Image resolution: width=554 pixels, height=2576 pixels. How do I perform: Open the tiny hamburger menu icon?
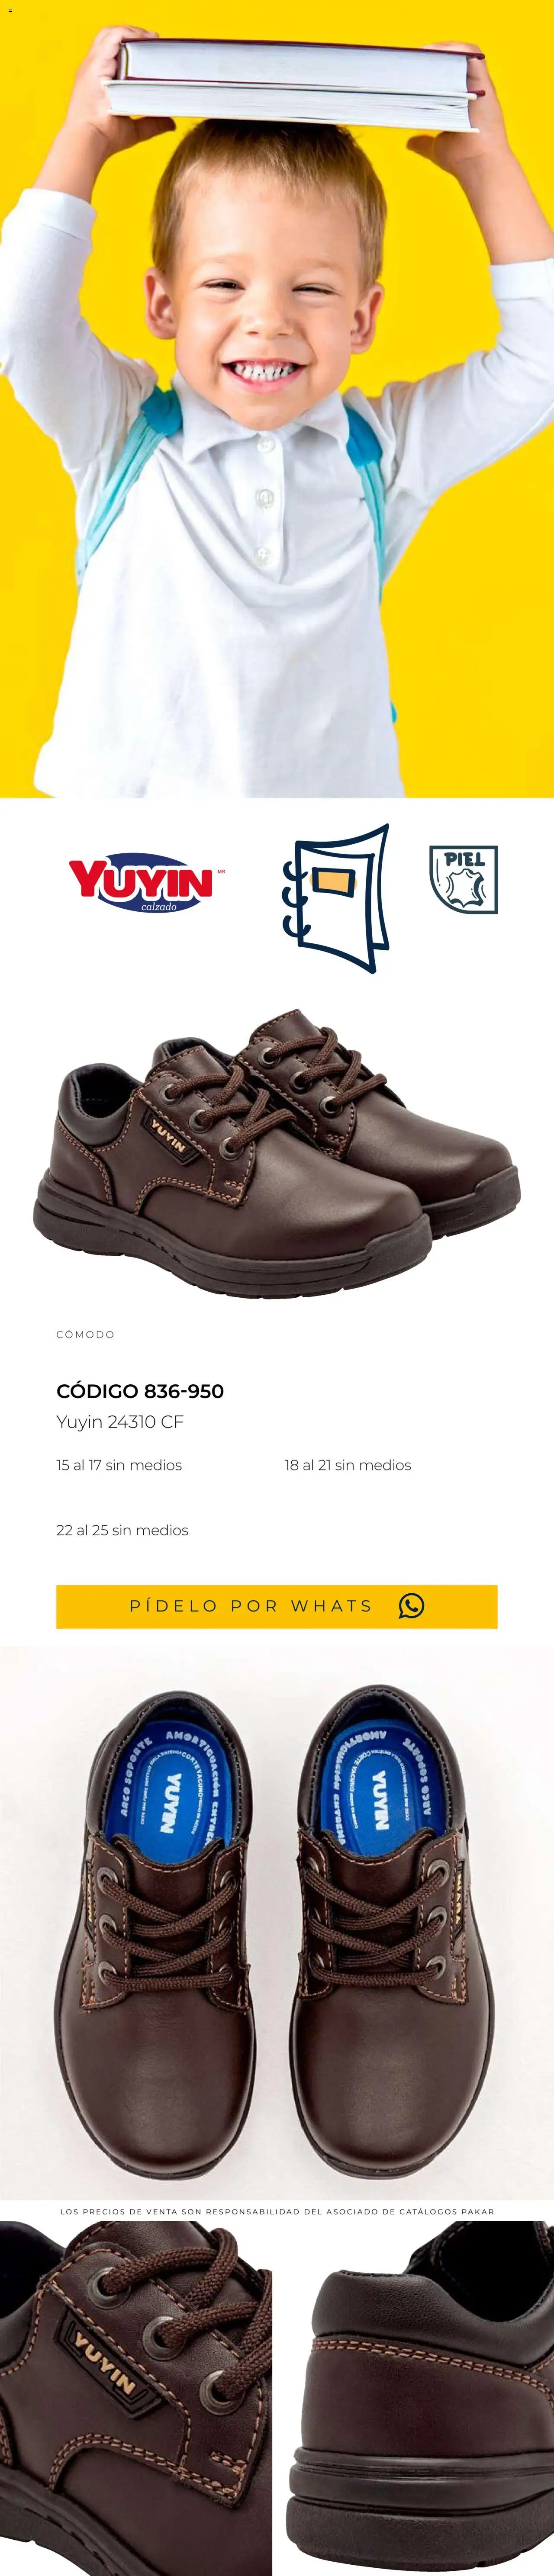10,10
